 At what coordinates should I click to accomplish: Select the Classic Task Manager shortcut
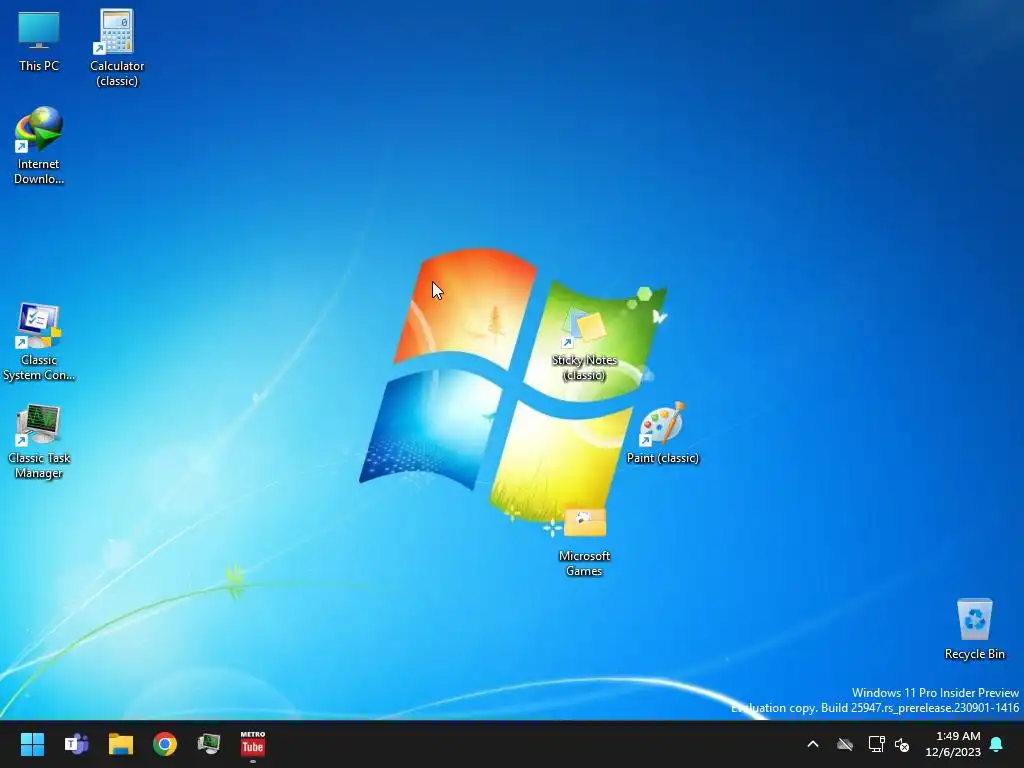[39, 441]
